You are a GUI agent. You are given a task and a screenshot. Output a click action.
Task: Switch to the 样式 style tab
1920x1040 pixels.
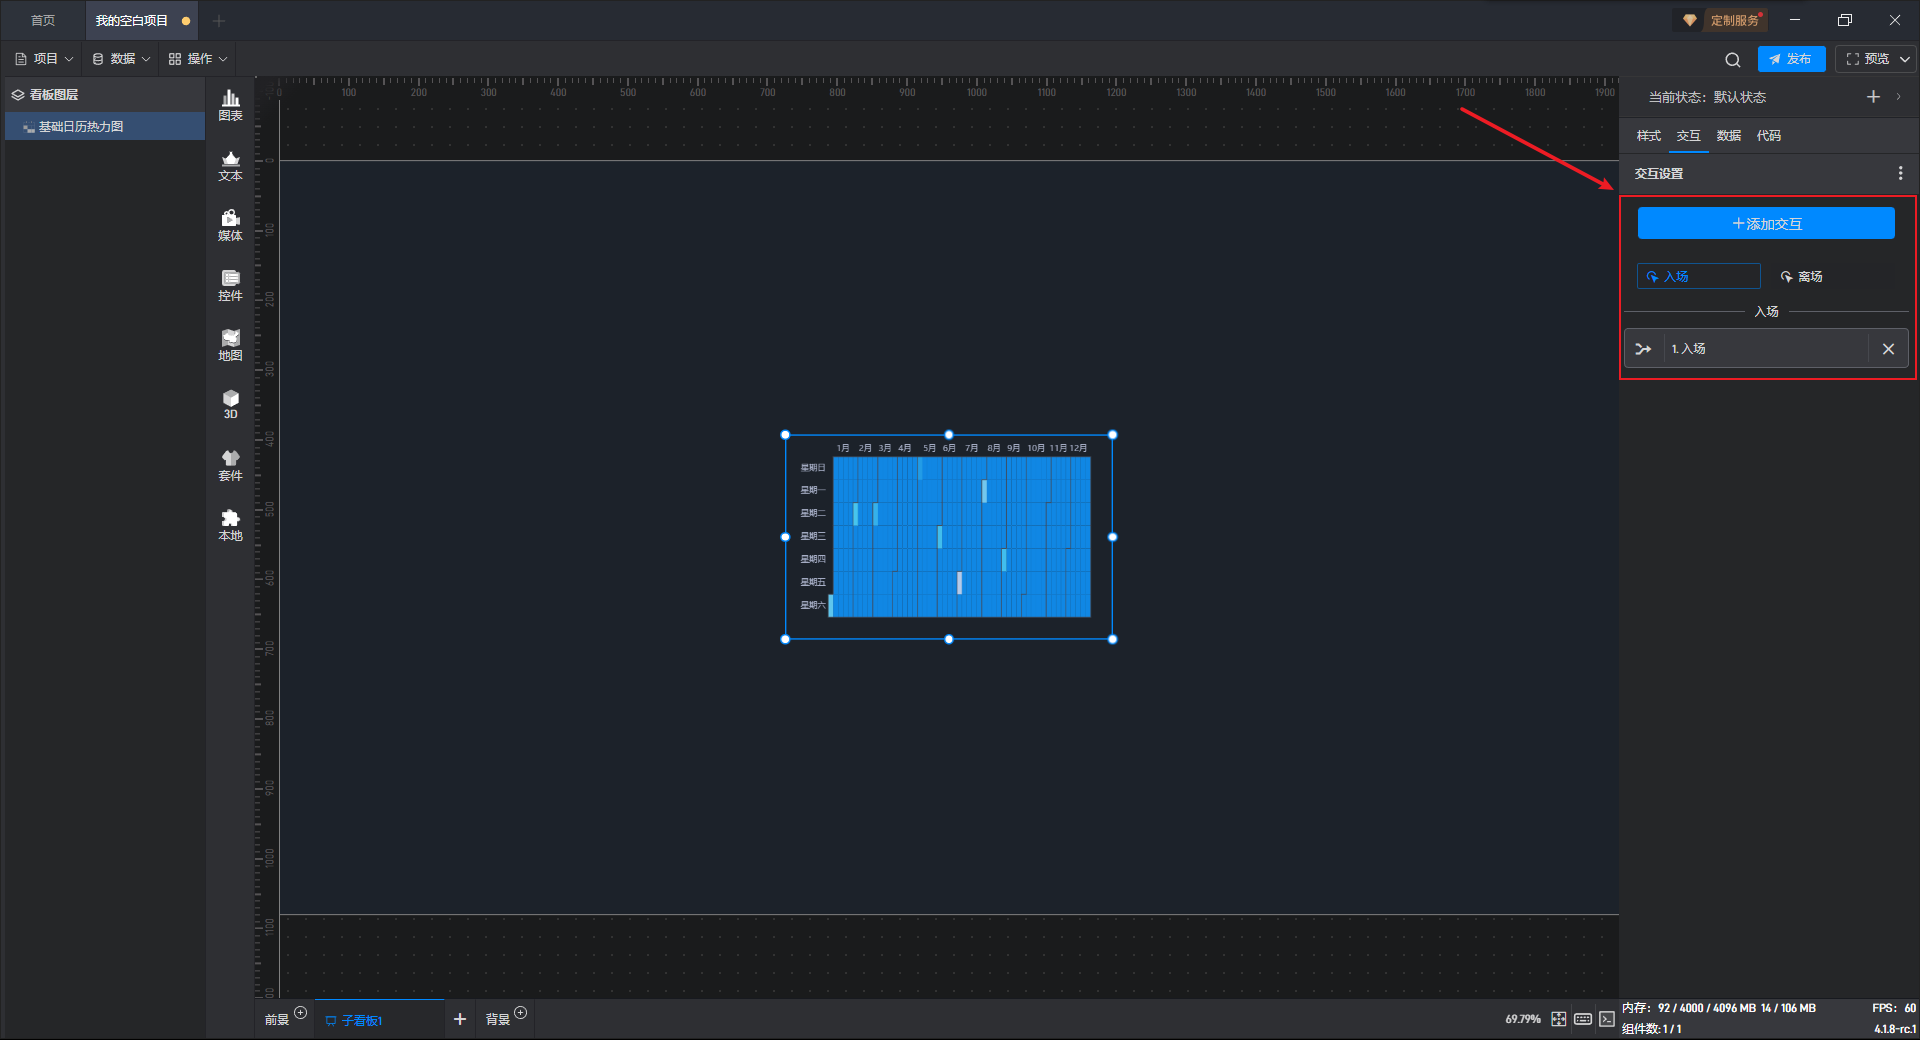(x=1649, y=136)
